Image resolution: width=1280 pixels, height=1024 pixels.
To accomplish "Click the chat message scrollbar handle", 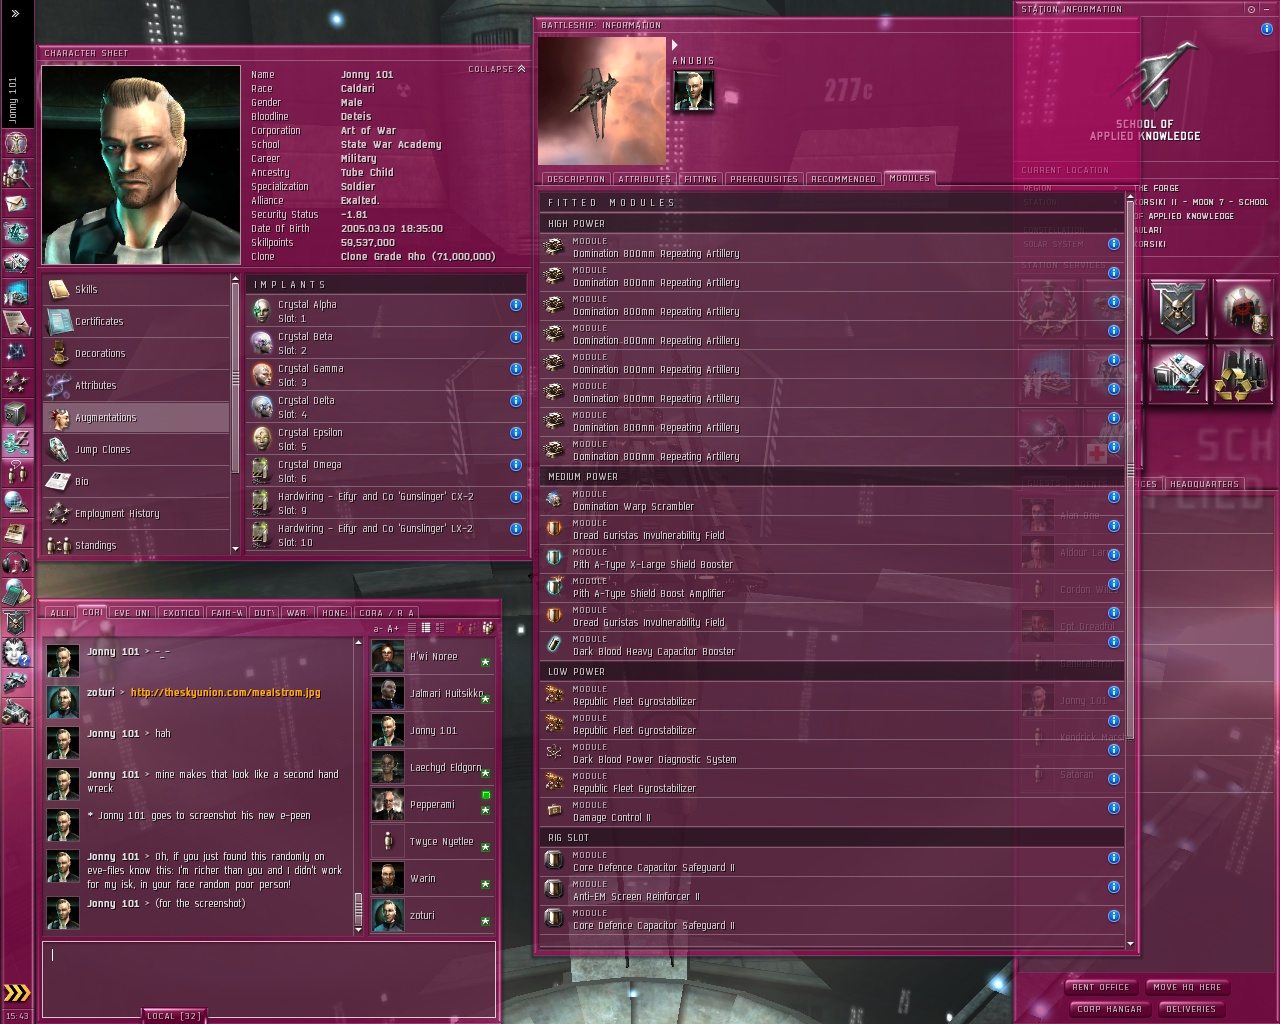I will point(359,910).
